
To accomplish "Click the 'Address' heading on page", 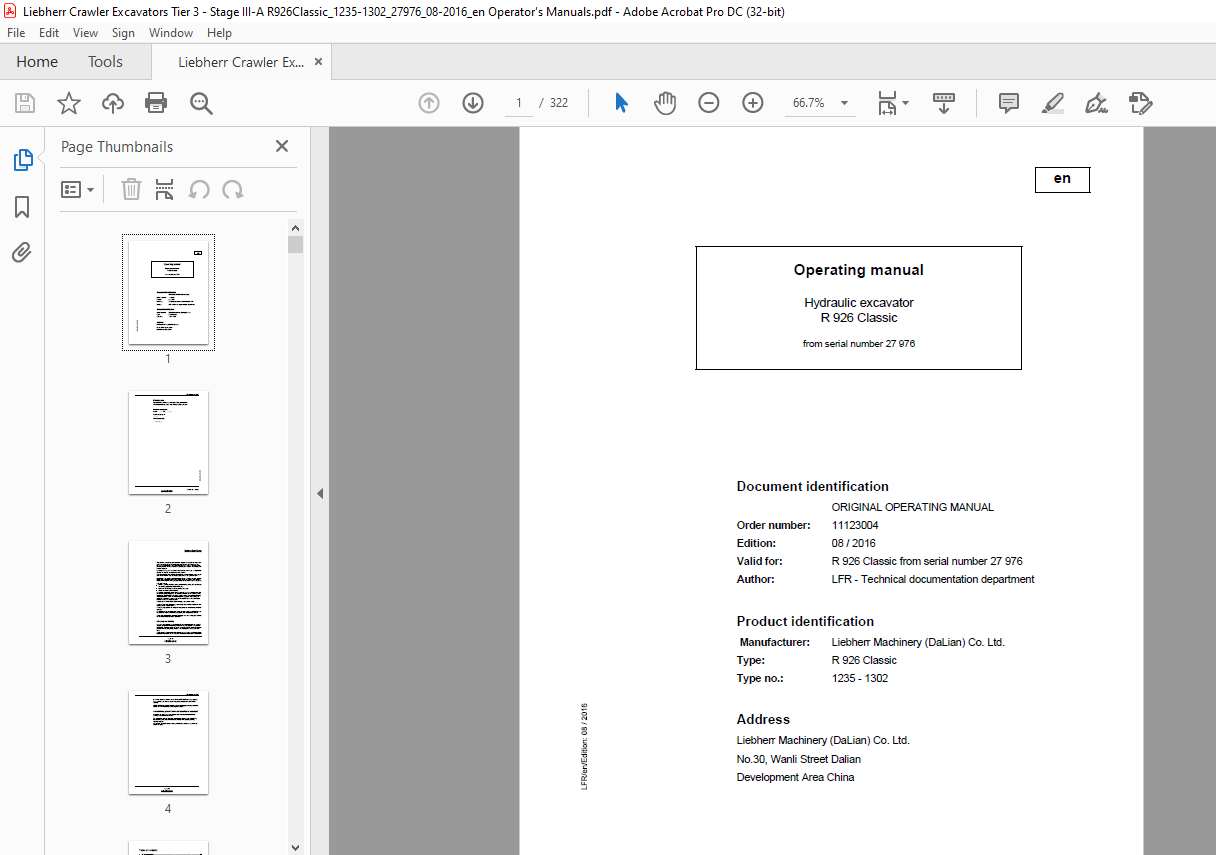I will (x=763, y=719).
